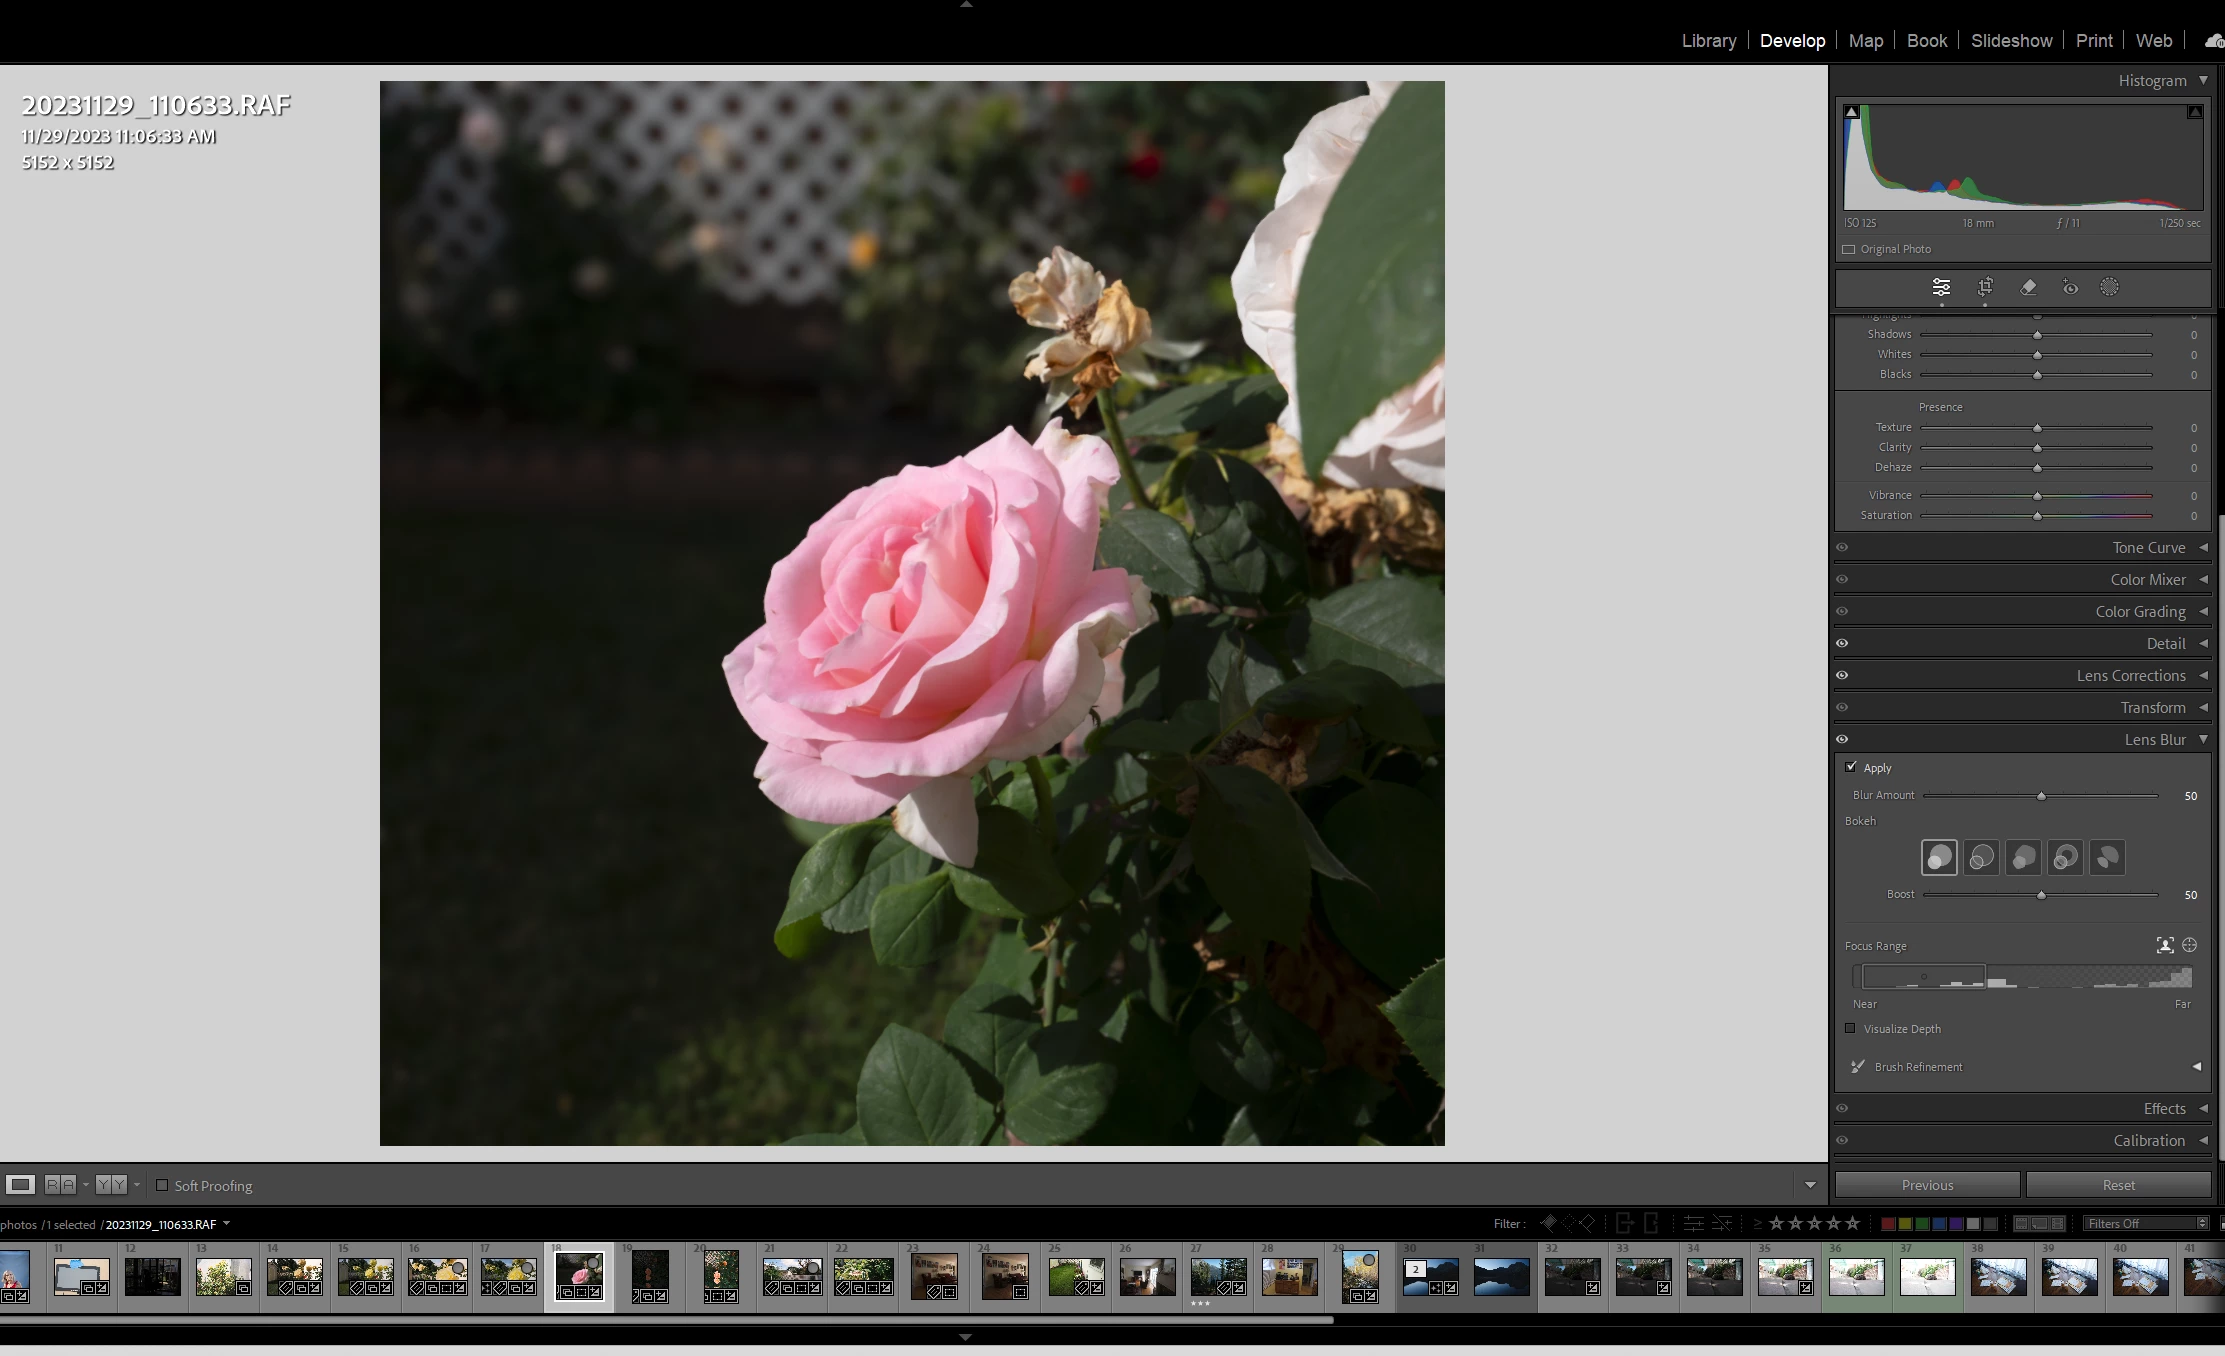Activate the Point/Area Focus target tool
2225x1356 pixels.
tap(2190, 945)
